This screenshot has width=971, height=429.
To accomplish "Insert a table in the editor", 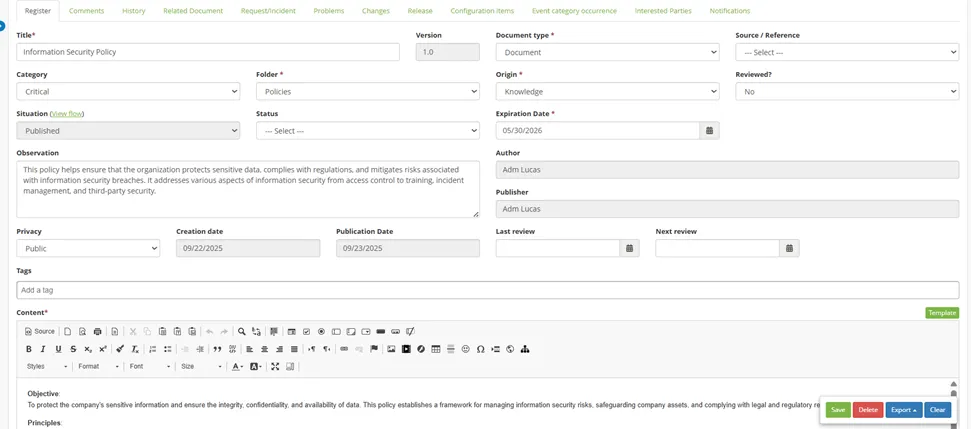I will 436,349.
